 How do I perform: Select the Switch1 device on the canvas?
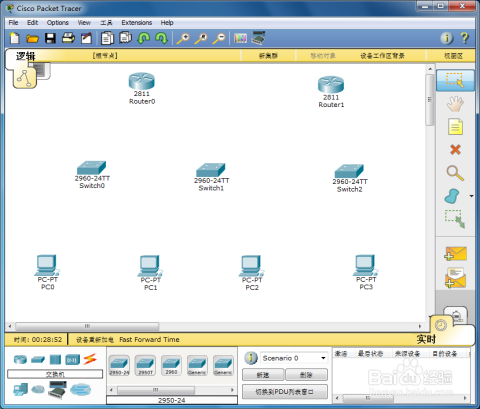click(x=211, y=170)
